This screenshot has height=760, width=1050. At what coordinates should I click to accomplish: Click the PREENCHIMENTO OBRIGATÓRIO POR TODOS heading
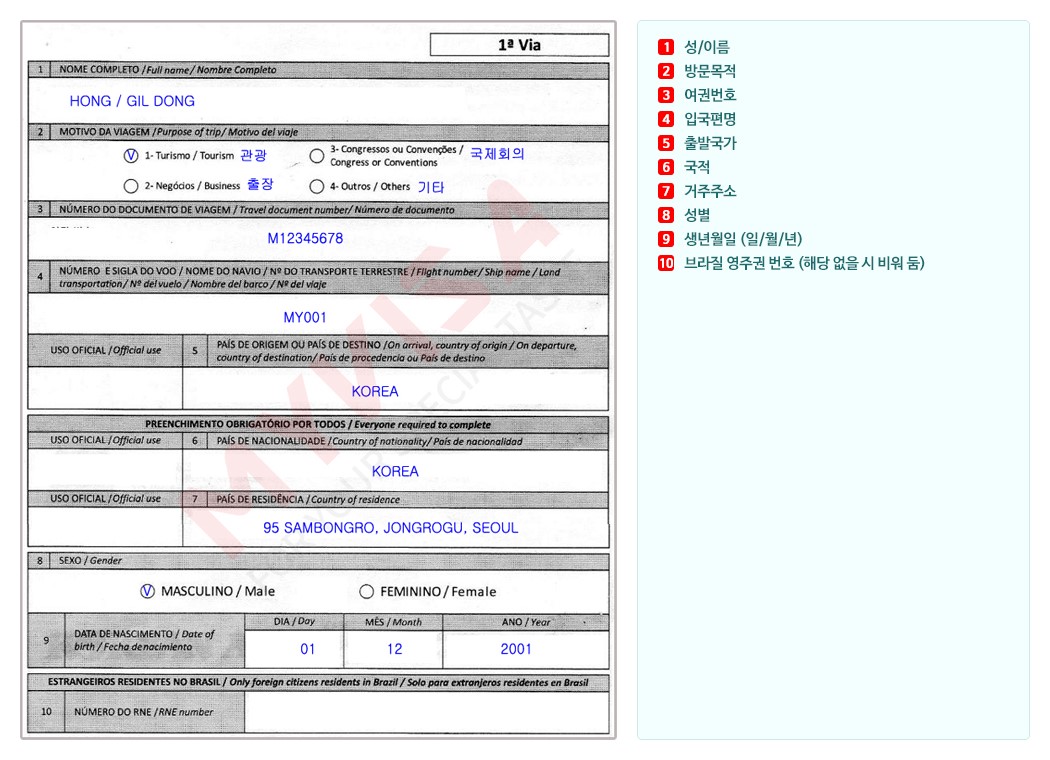pyautogui.click(x=318, y=425)
